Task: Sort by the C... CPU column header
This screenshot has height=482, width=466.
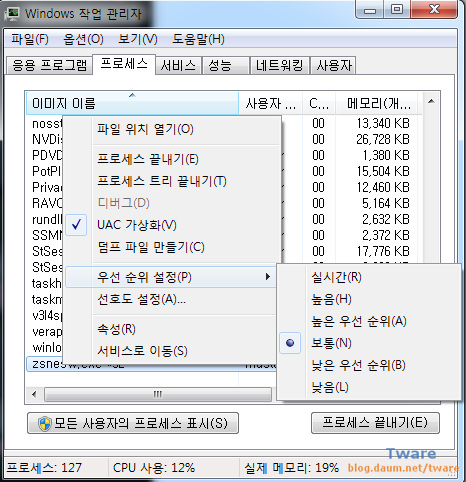Action: 319,103
